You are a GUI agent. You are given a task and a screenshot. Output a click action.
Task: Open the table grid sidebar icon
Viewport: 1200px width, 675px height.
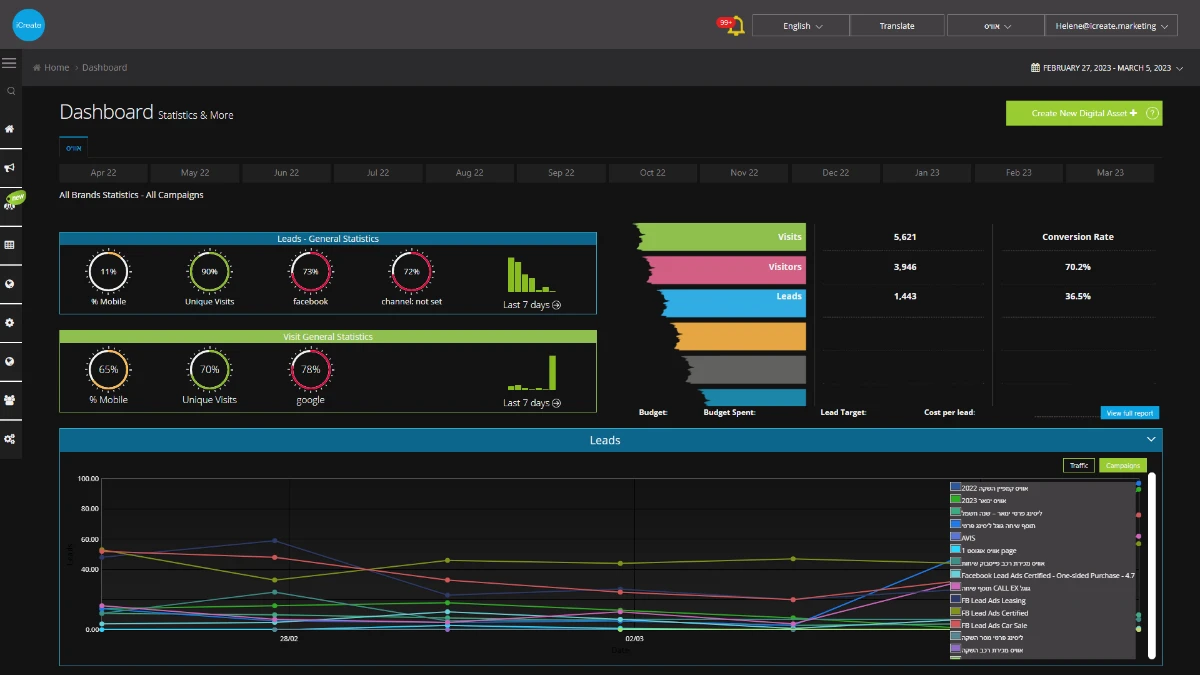click(10, 245)
